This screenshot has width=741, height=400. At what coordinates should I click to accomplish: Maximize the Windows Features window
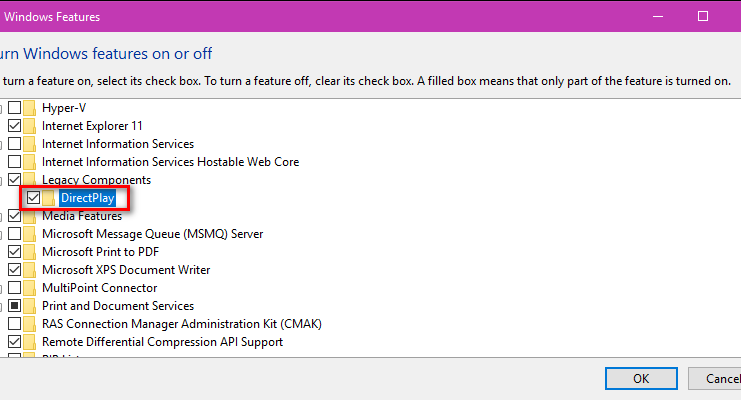coord(703,17)
